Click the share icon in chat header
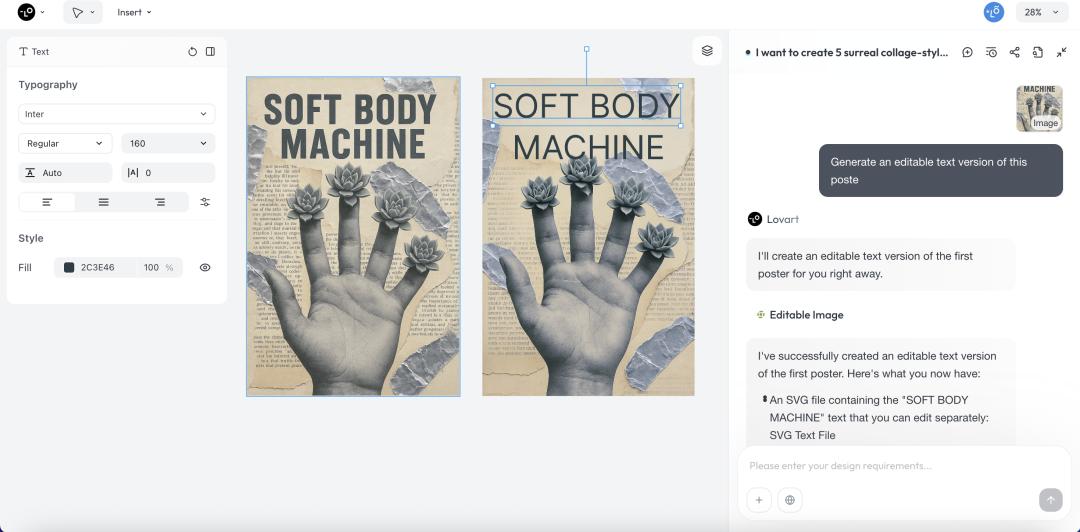Image resolution: width=1080 pixels, height=532 pixels. point(1014,52)
